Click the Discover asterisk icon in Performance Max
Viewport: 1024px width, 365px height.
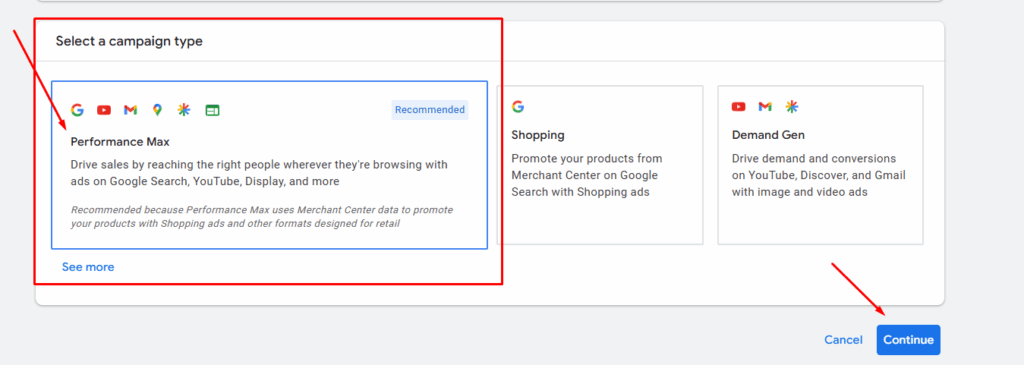184,110
